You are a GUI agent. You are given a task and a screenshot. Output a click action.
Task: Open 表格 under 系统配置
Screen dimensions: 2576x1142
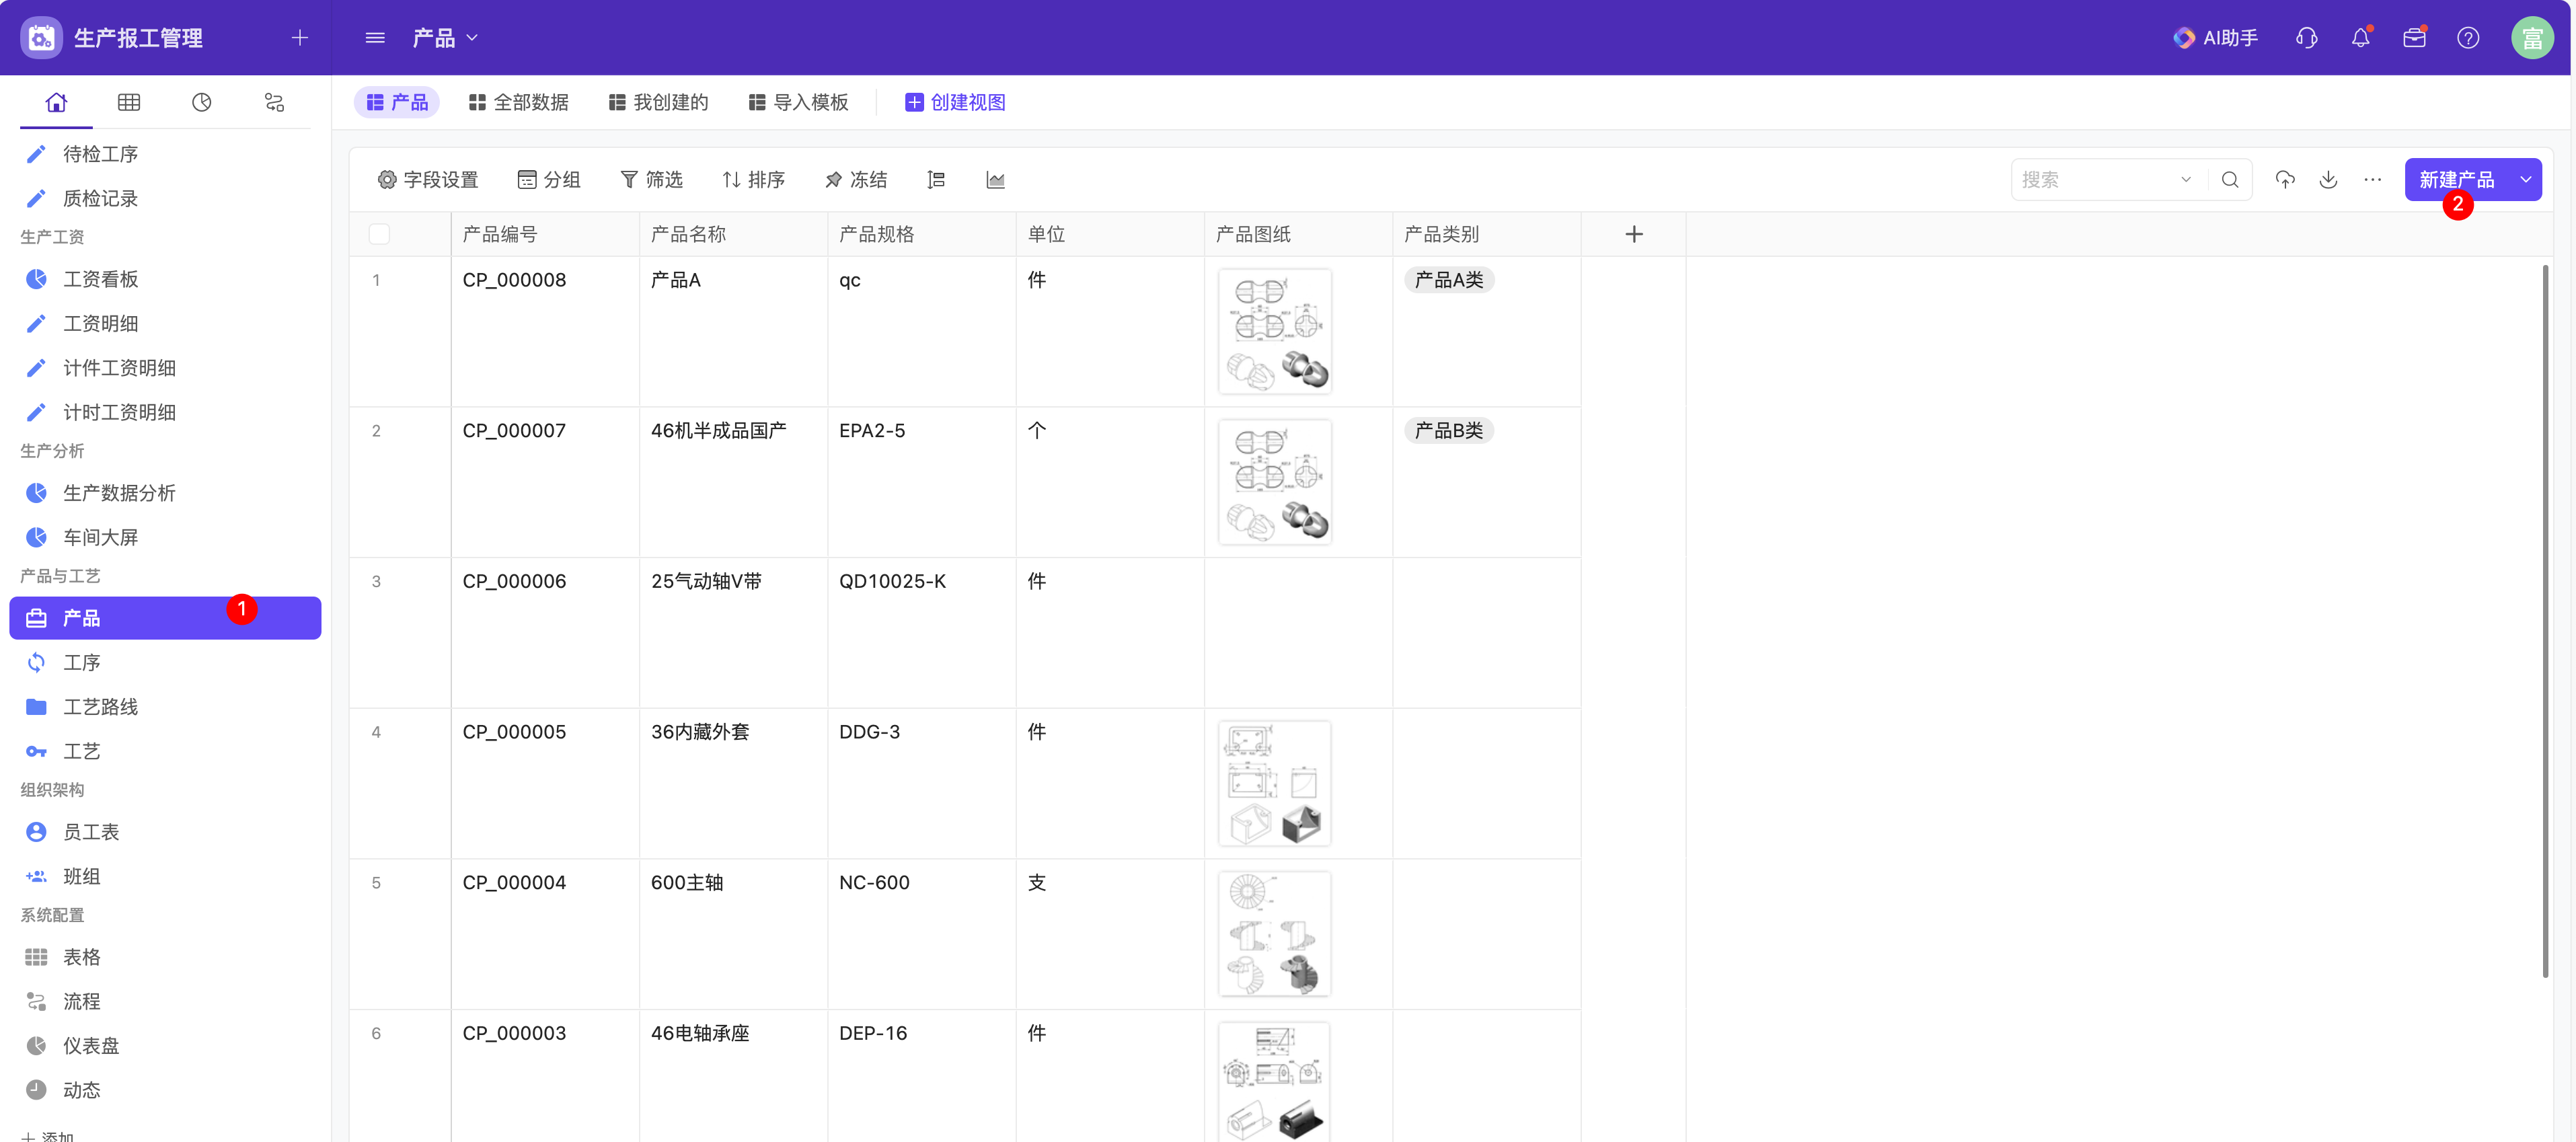click(165, 957)
